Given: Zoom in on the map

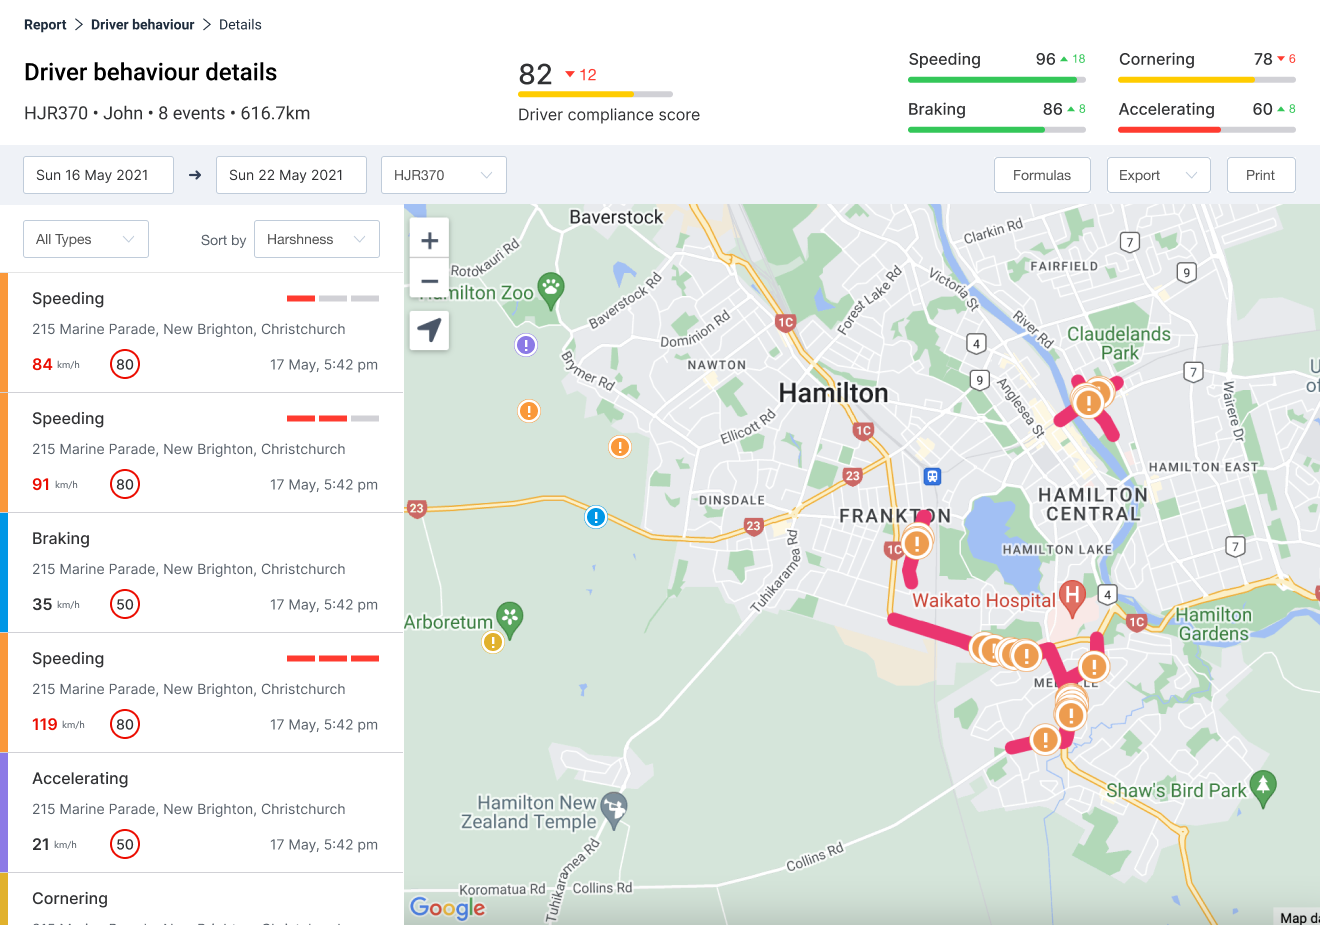Looking at the screenshot, I should [430, 240].
